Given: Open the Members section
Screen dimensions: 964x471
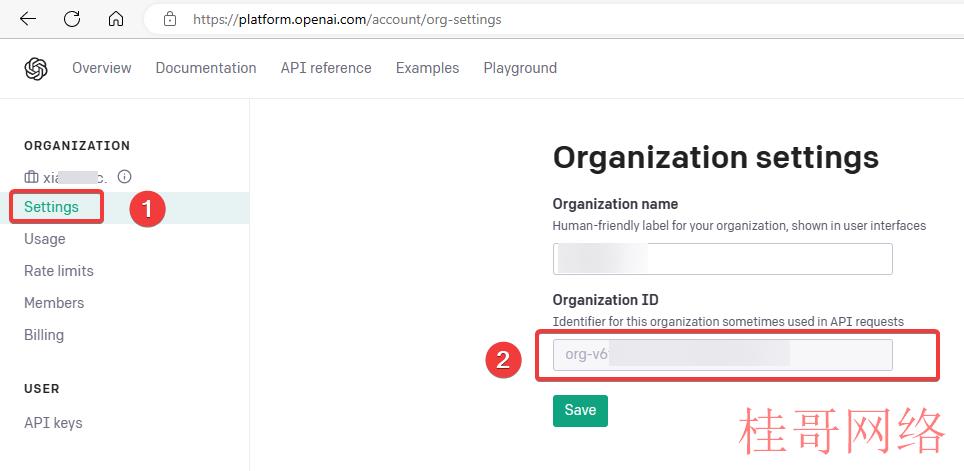Looking at the screenshot, I should pos(53,303).
